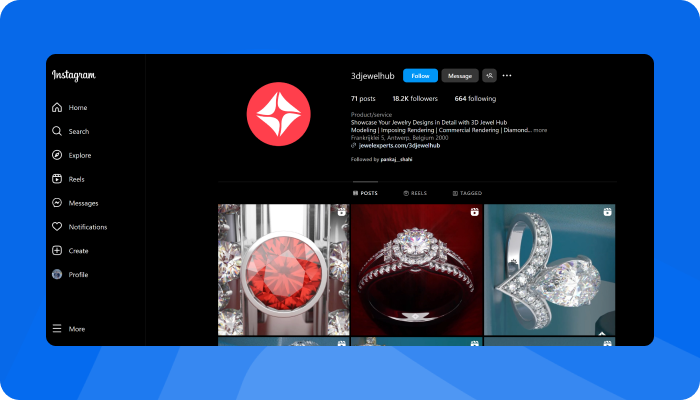The height and width of the screenshot is (400, 700).
Task: Click the Instagram logo
Action: pyautogui.click(x=74, y=75)
